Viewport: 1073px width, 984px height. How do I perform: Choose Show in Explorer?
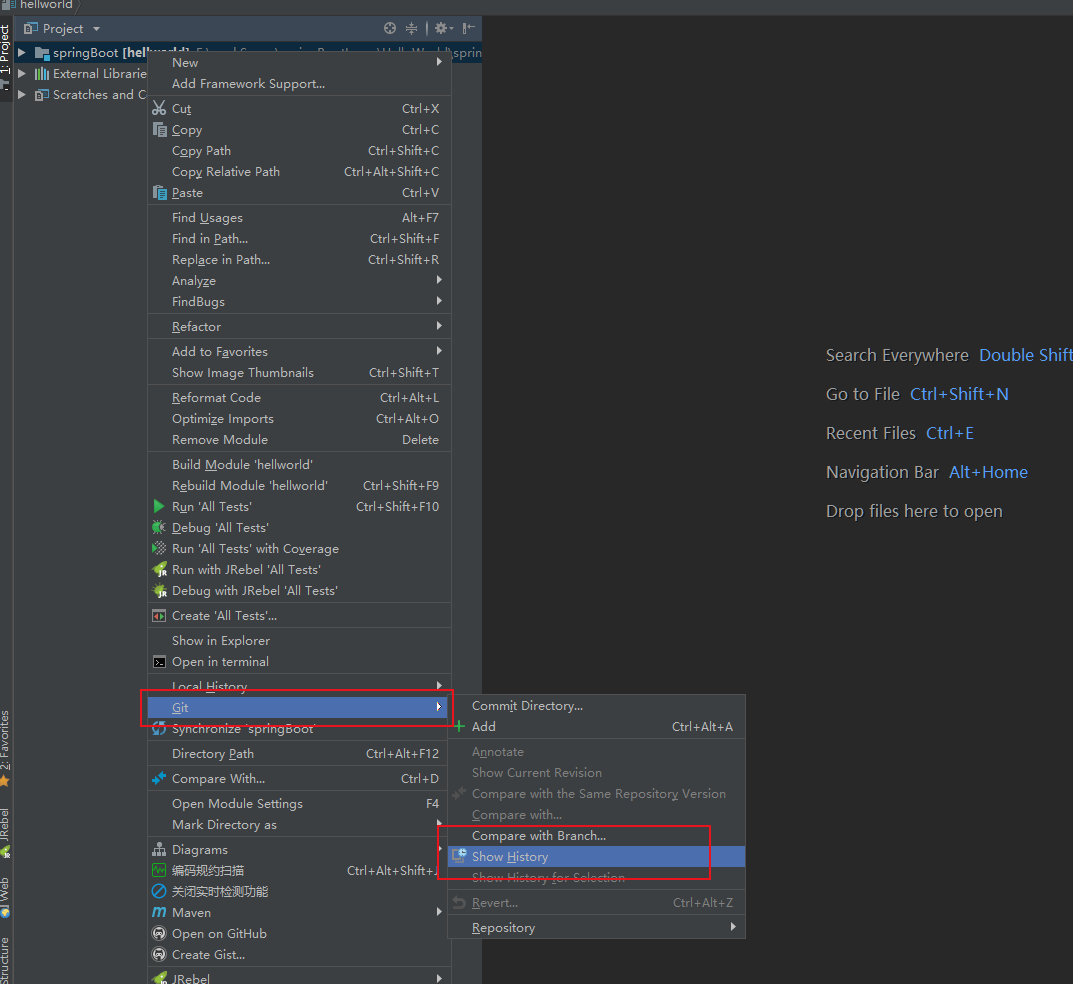pos(299,640)
